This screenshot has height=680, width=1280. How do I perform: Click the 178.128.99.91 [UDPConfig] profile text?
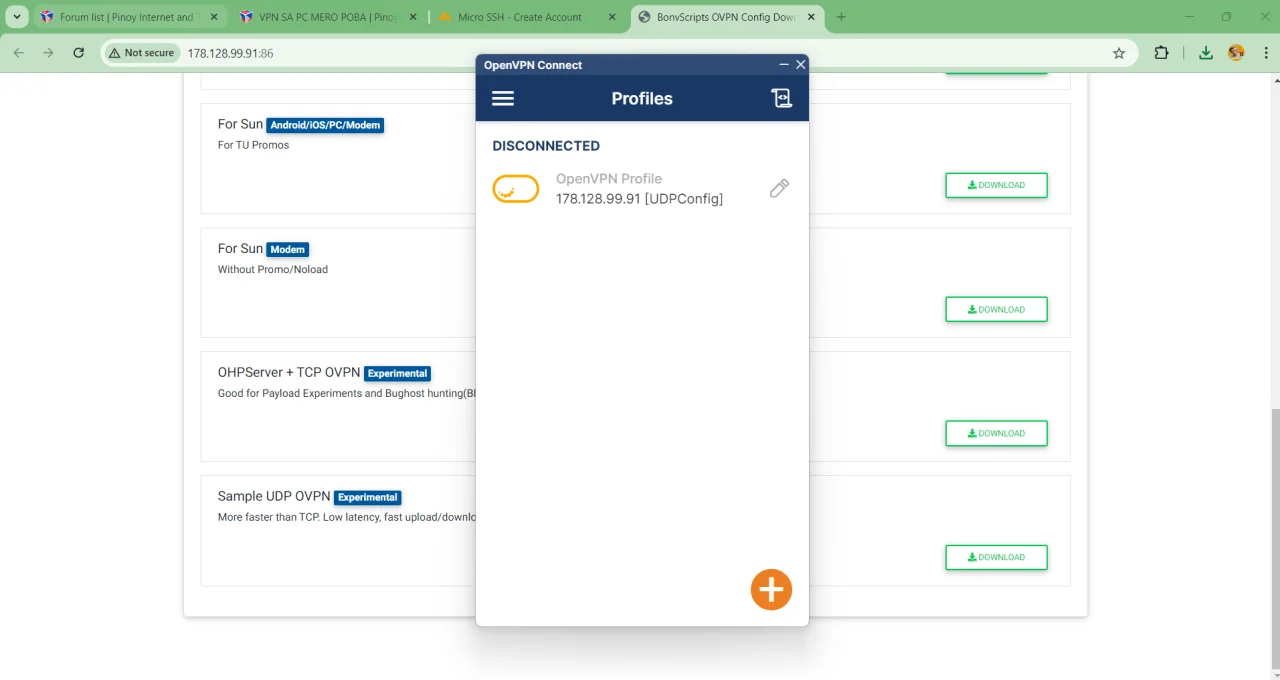pyautogui.click(x=639, y=199)
